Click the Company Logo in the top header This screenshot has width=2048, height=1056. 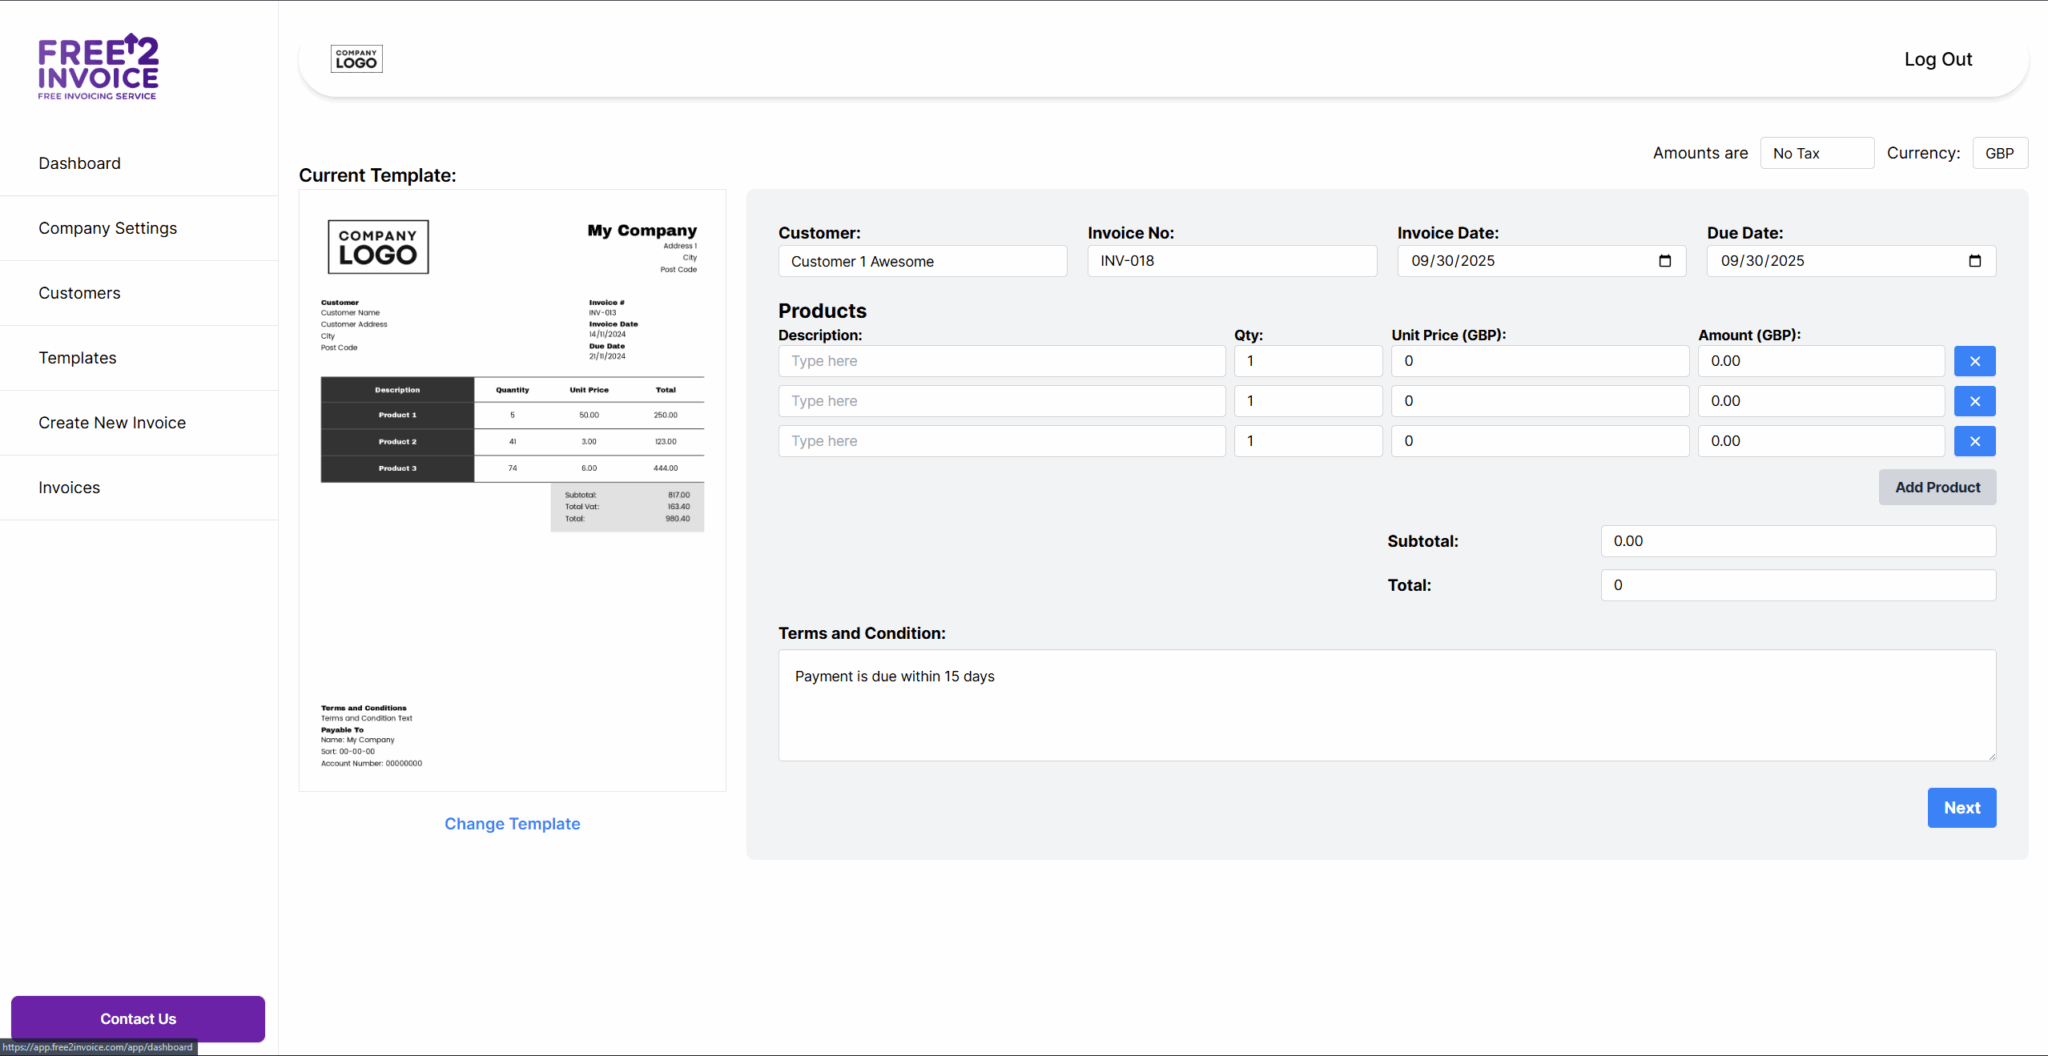(x=356, y=58)
